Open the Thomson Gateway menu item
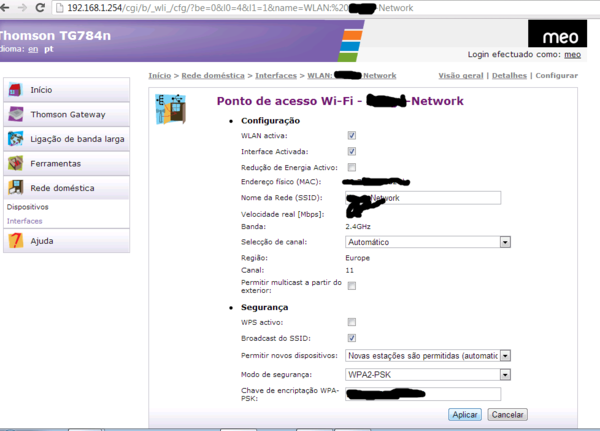The height and width of the screenshot is (431, 600). pos(67,114)
